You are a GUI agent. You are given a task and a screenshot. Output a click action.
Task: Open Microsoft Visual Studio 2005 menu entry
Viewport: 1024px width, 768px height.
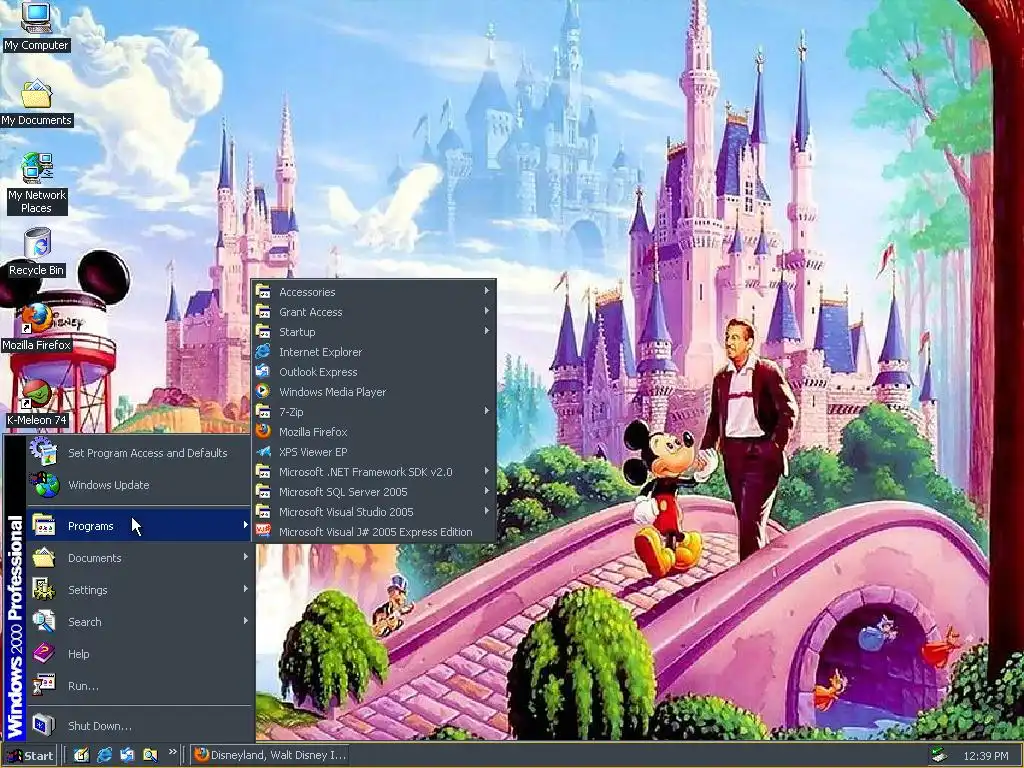(x=374, y=512)
